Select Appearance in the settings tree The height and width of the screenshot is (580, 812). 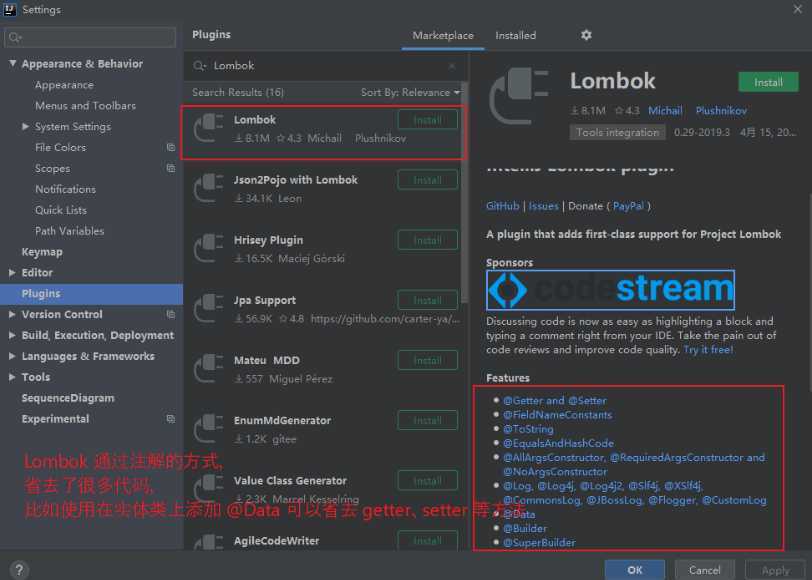point(64,84)
